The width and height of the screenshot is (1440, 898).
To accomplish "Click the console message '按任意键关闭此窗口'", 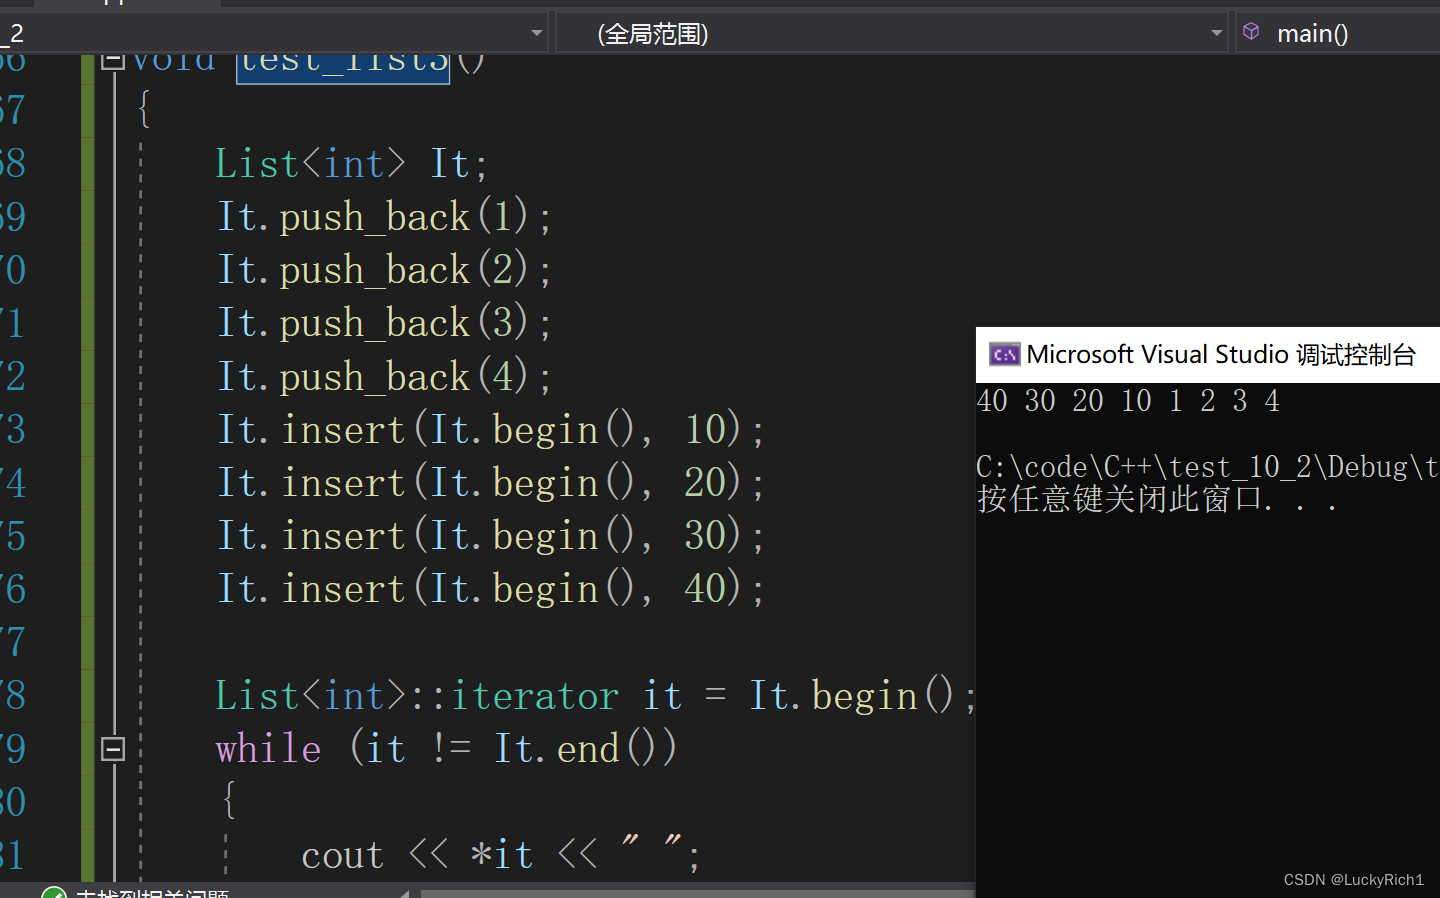I will [x=1120, y=498].
